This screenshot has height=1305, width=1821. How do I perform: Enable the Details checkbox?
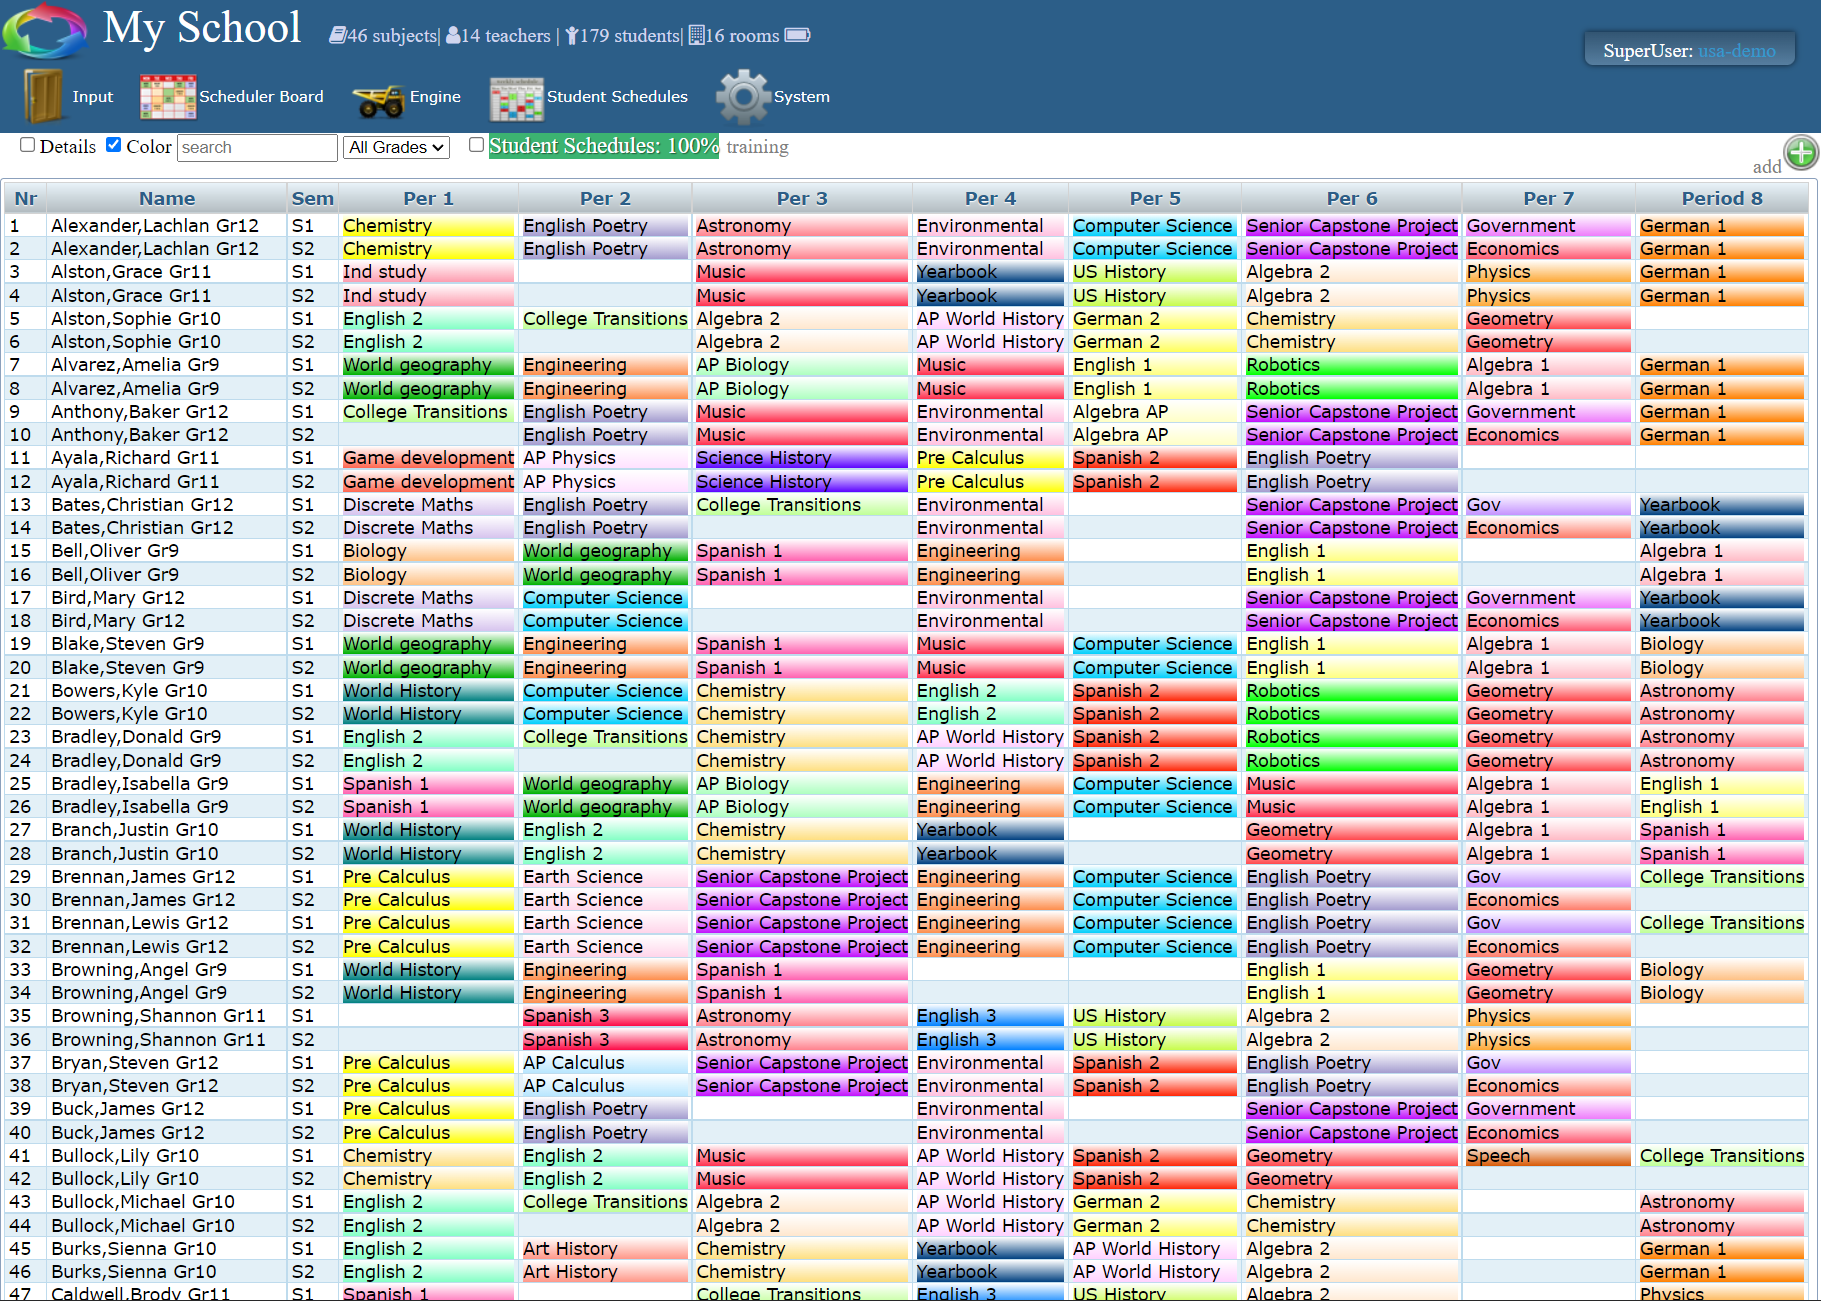(x=28, y=145)
